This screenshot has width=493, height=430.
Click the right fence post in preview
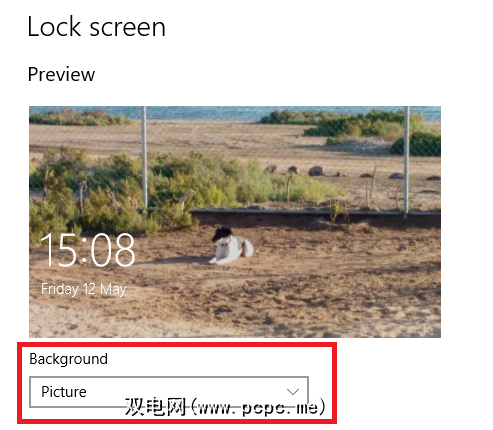tap(406, 162)
